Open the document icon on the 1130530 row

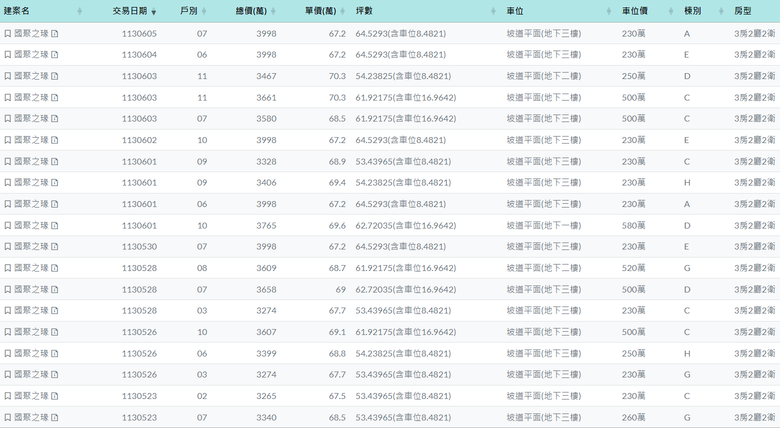tap(55, 247)
